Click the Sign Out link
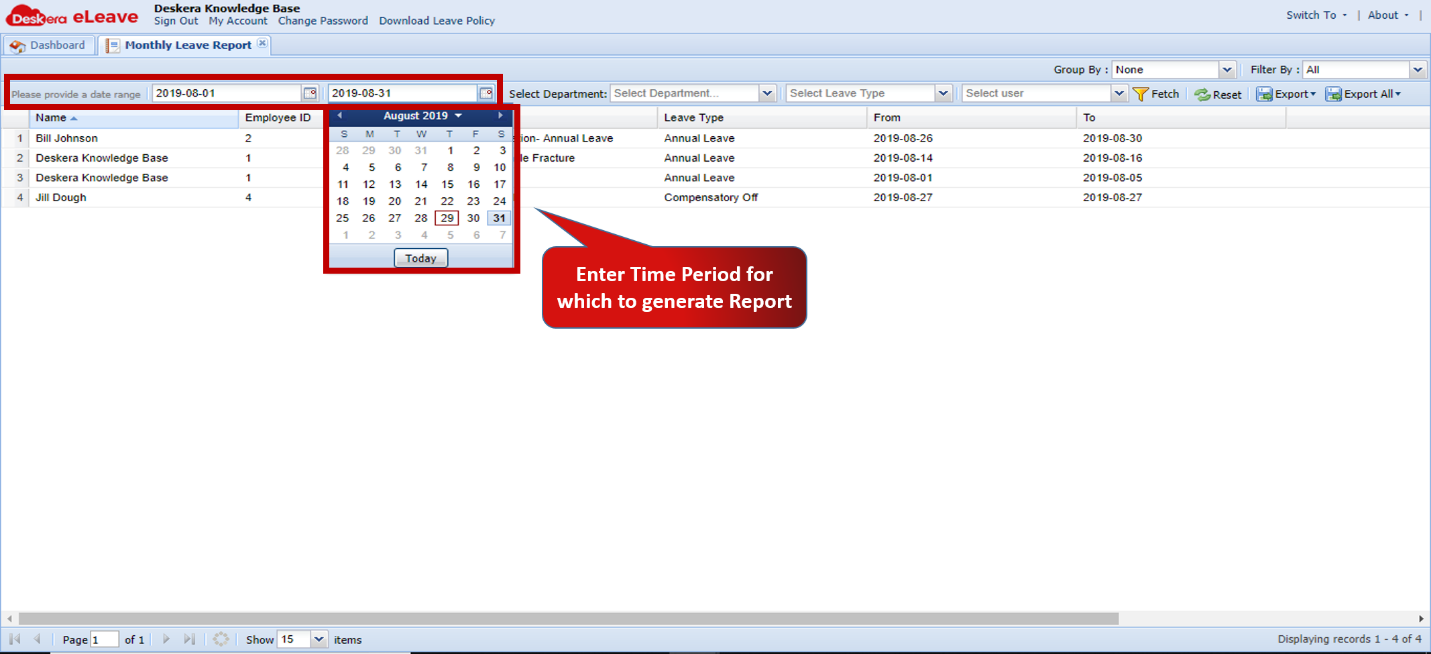 click(x=176, y=21)
